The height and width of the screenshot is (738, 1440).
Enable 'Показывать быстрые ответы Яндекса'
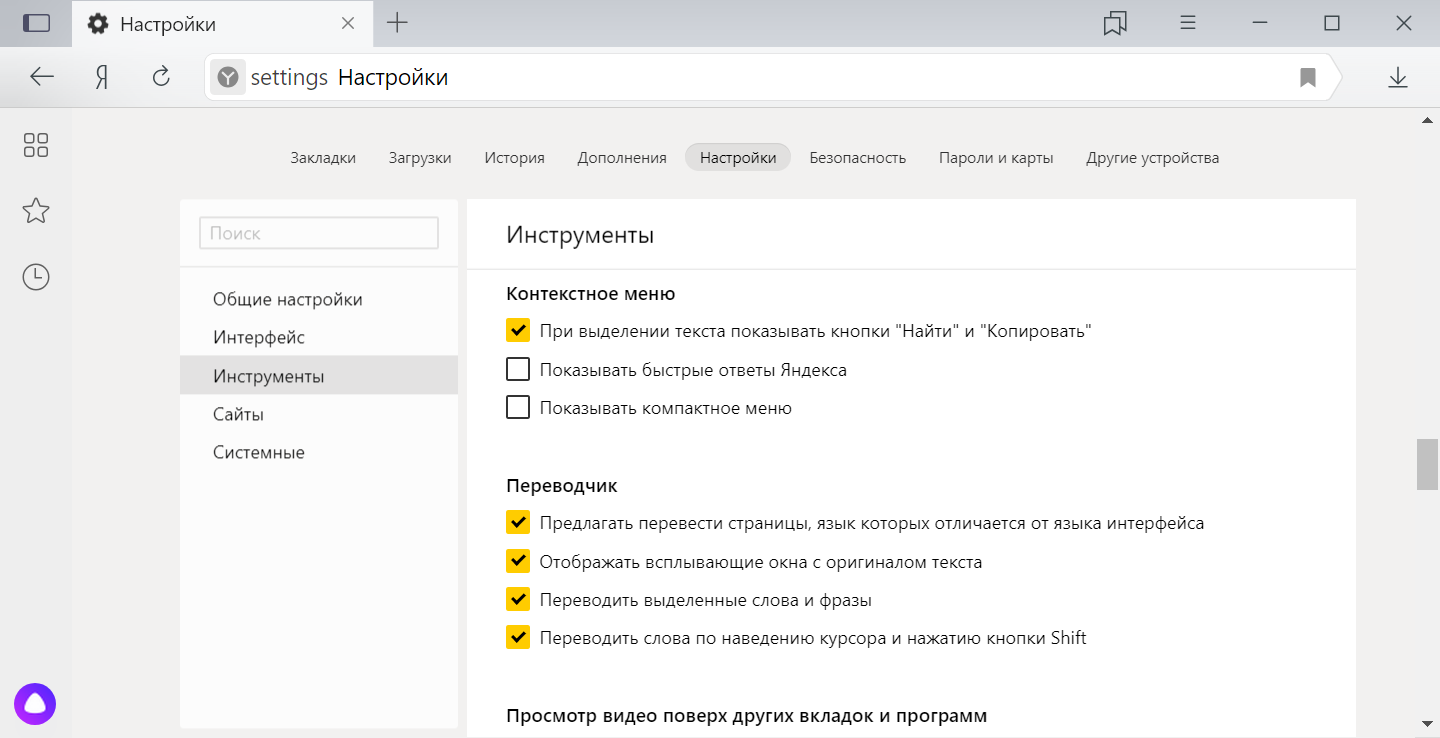[518, 370]
